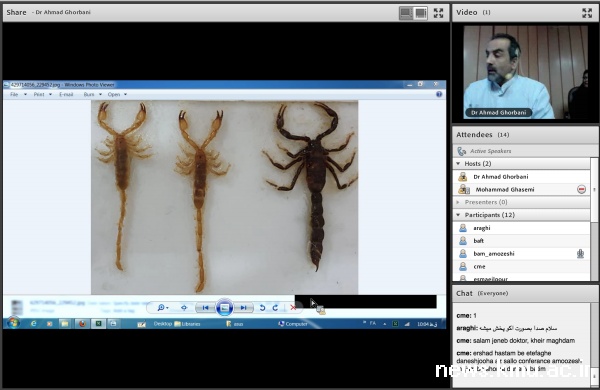
Task: Launch Internet Explorer from the taskbar
Action: 34,324
